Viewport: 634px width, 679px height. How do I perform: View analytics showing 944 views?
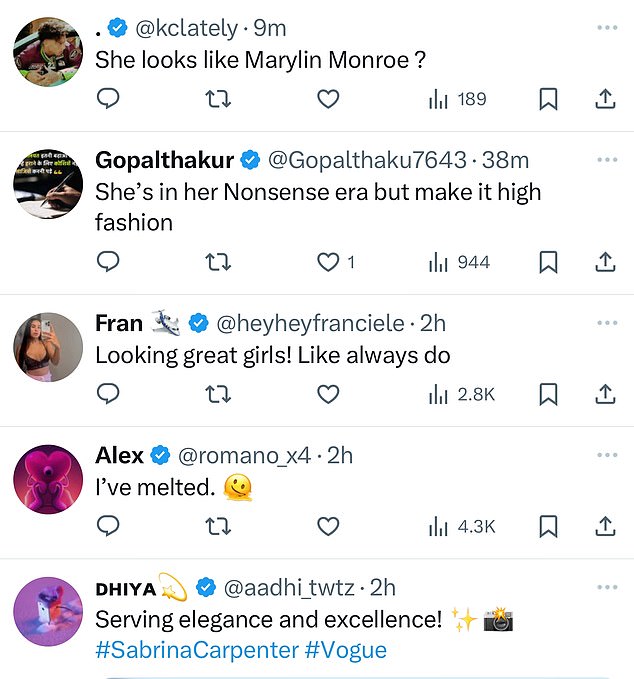pyautogui.click(x=459, y=262)
